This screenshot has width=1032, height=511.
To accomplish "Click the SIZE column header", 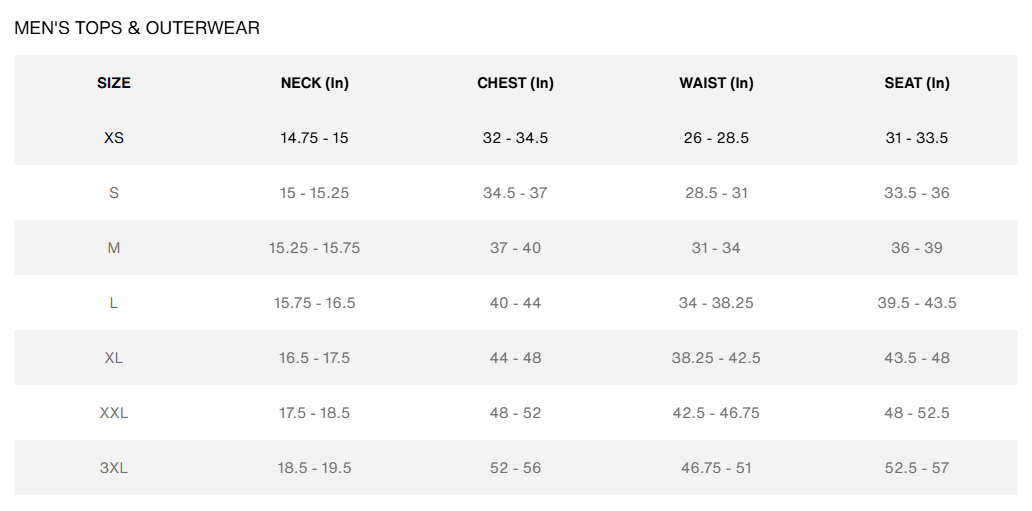I will (114, 83).
